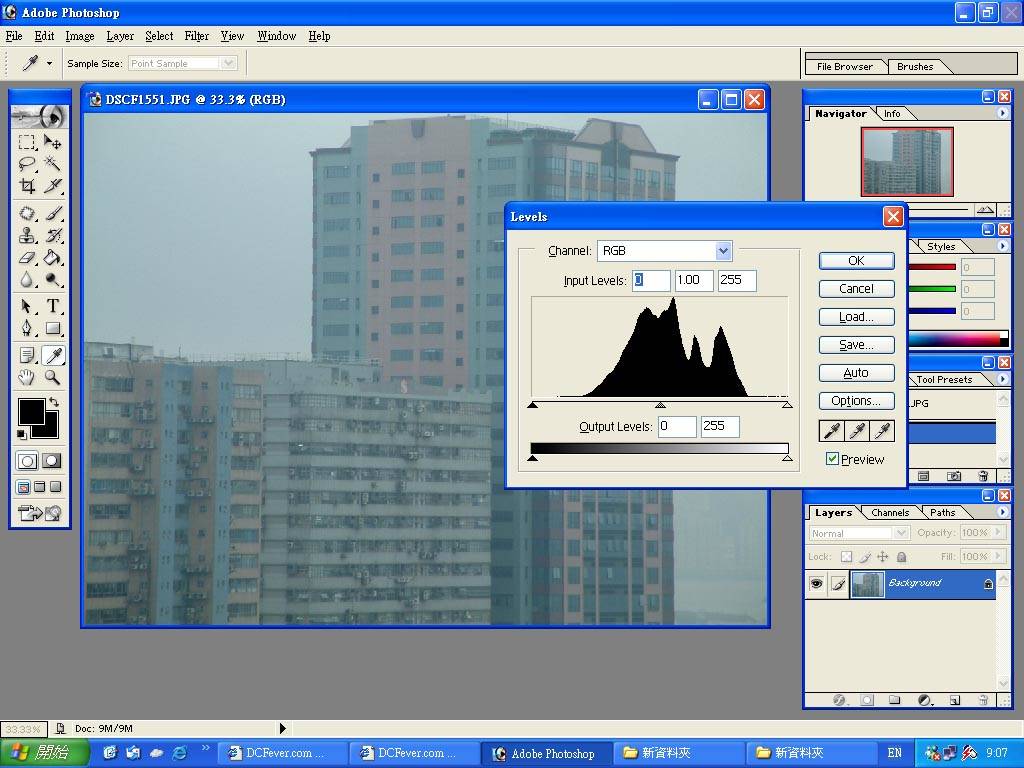Screen dimensions: 1024x768
Task: Toggle lock image pixels box
Action: click(x=865, y=557)
